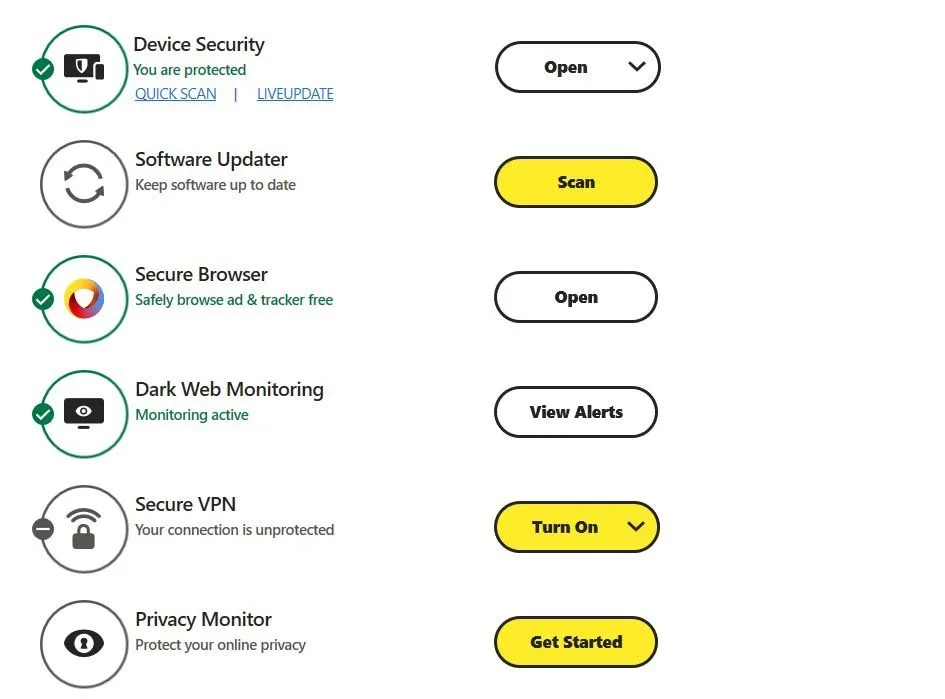
Task: Toggle the Secure Browser protection checkmark
Action: [x=42, y=300]
